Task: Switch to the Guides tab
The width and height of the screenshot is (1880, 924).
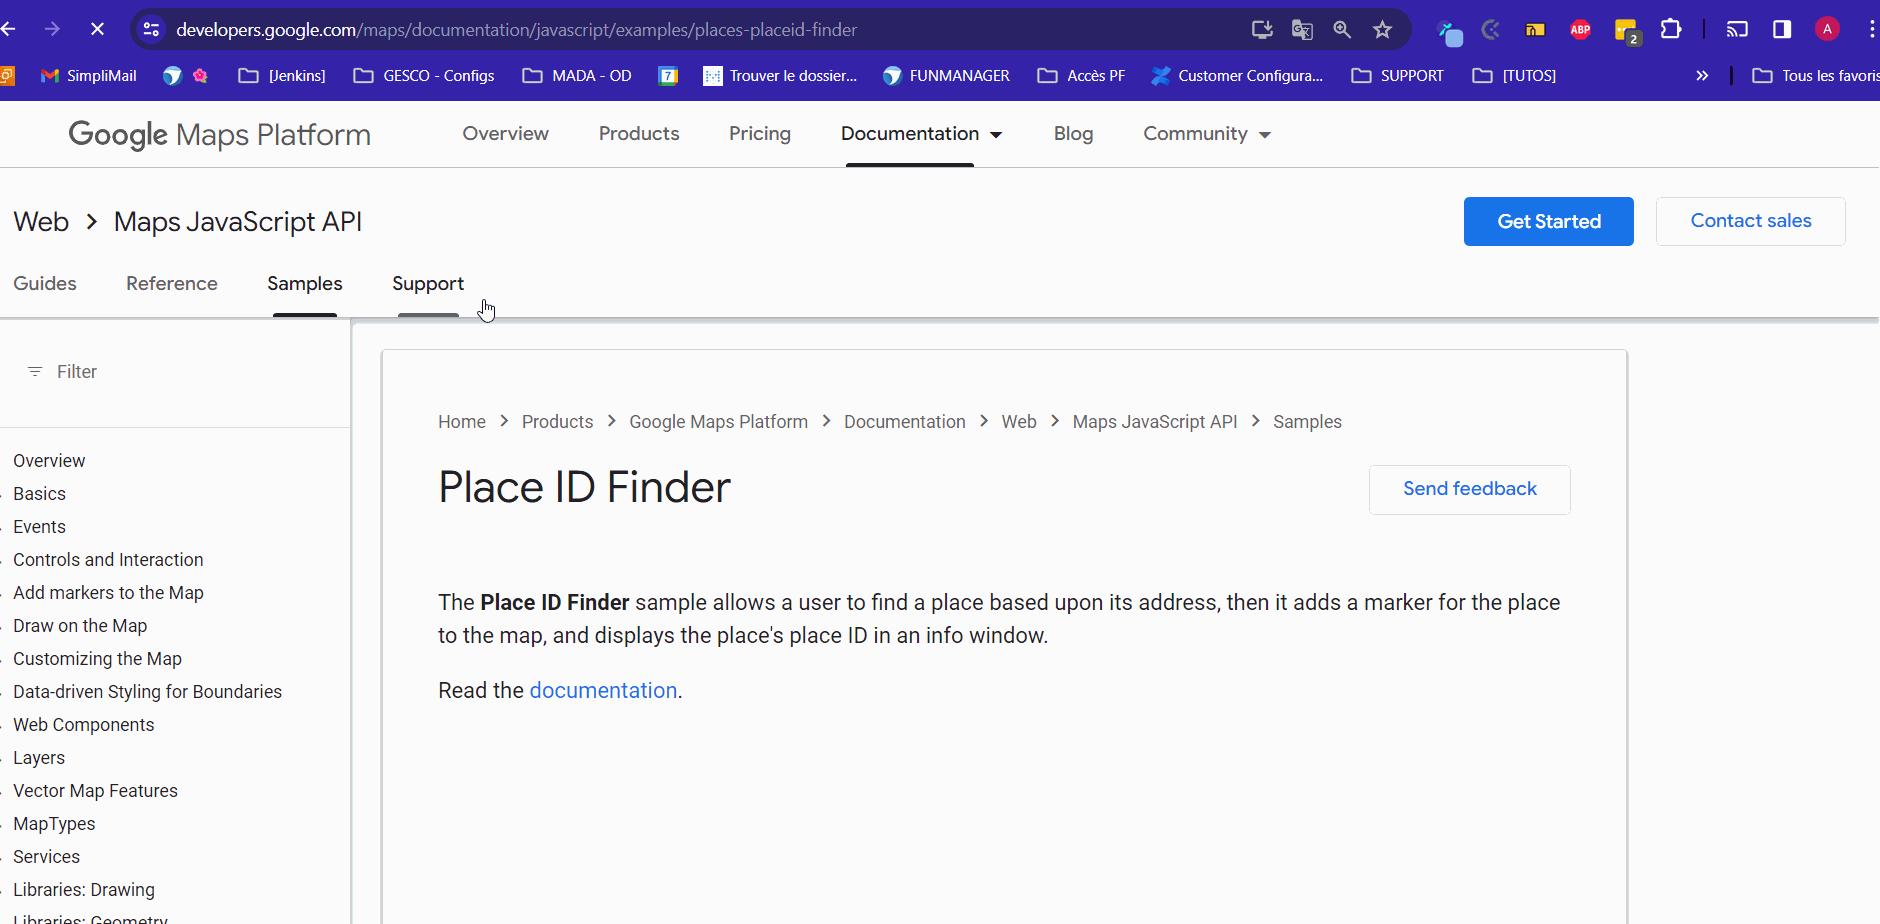Action: 45,284
